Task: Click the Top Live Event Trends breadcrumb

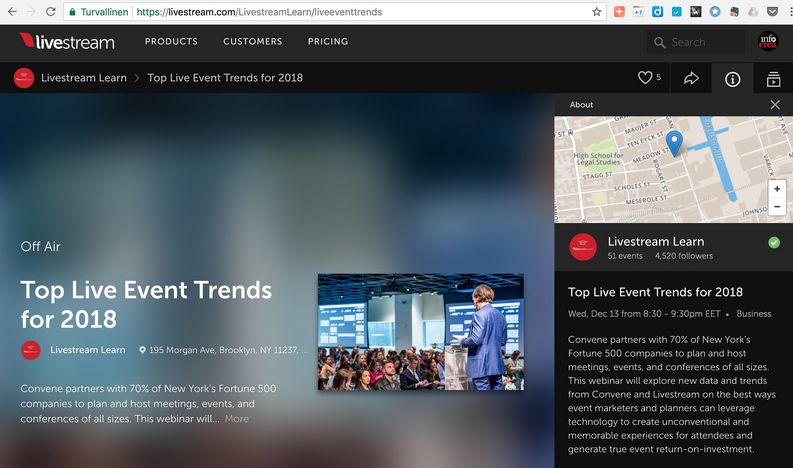Action: tap(225, 78)
